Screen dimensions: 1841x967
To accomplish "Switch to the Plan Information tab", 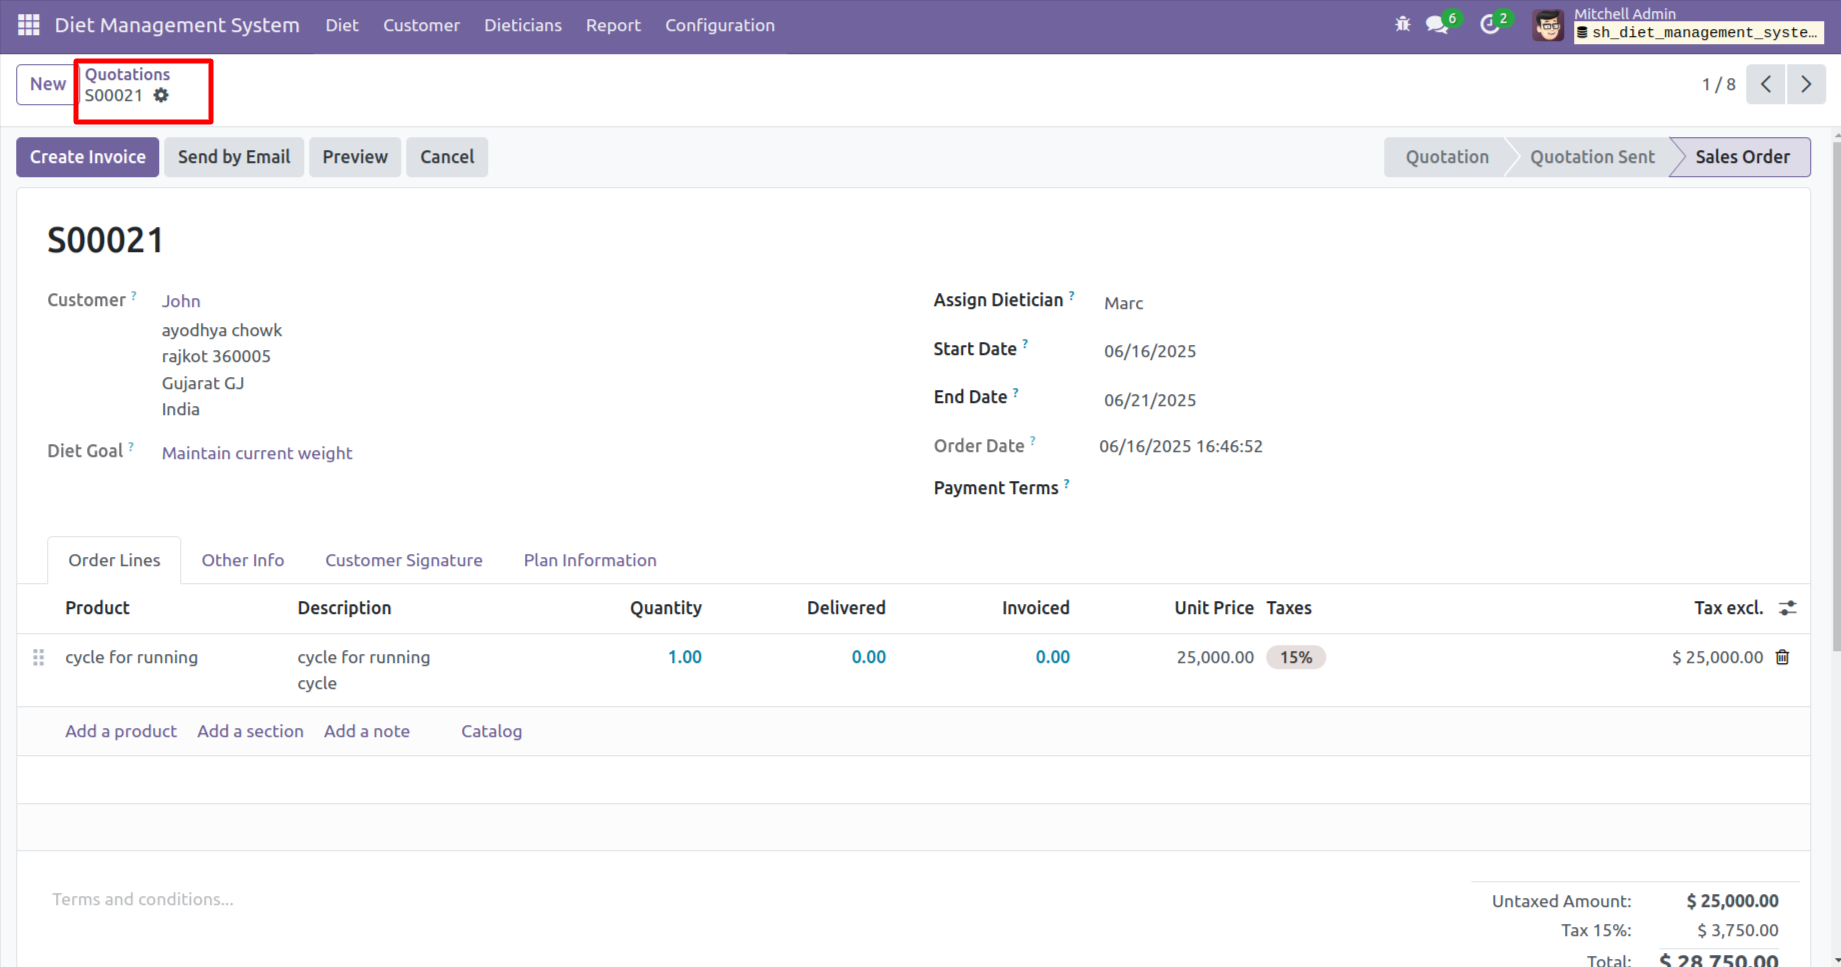I will [x=590, y=561].
